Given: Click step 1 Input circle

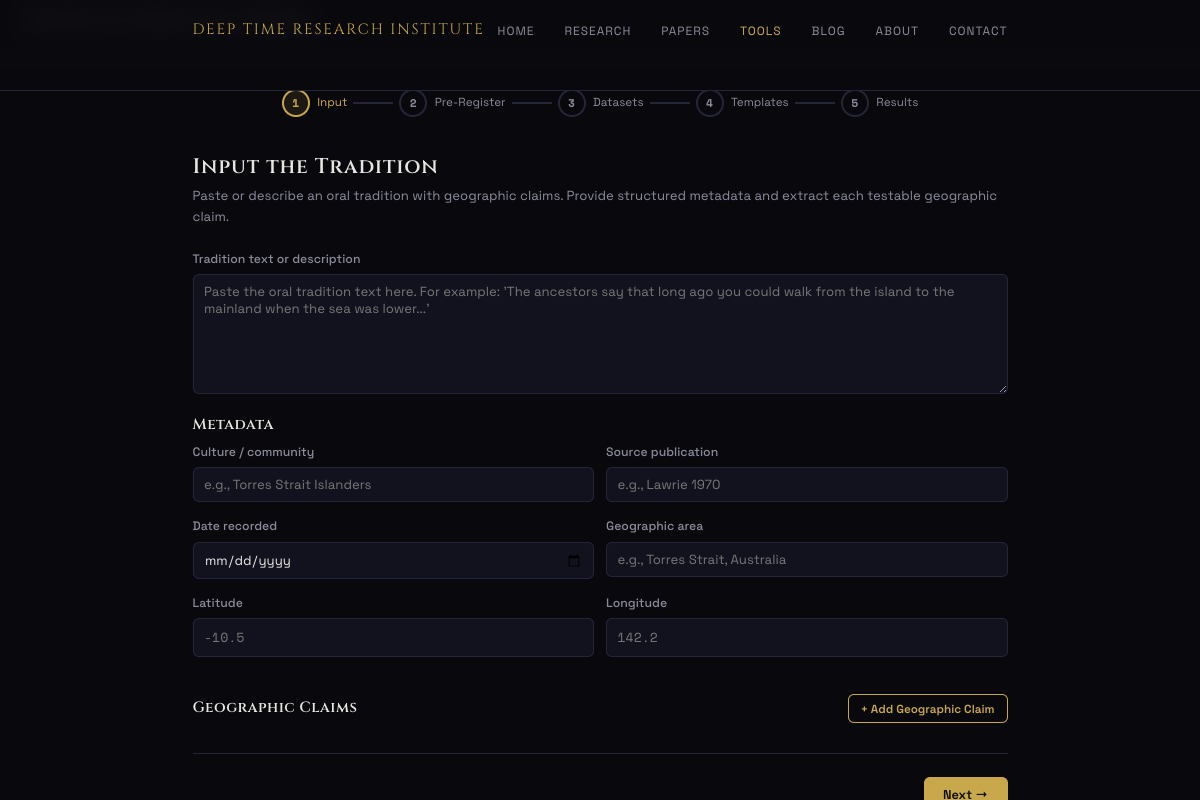Looking at the screenshot, I should tap(295, 103).
